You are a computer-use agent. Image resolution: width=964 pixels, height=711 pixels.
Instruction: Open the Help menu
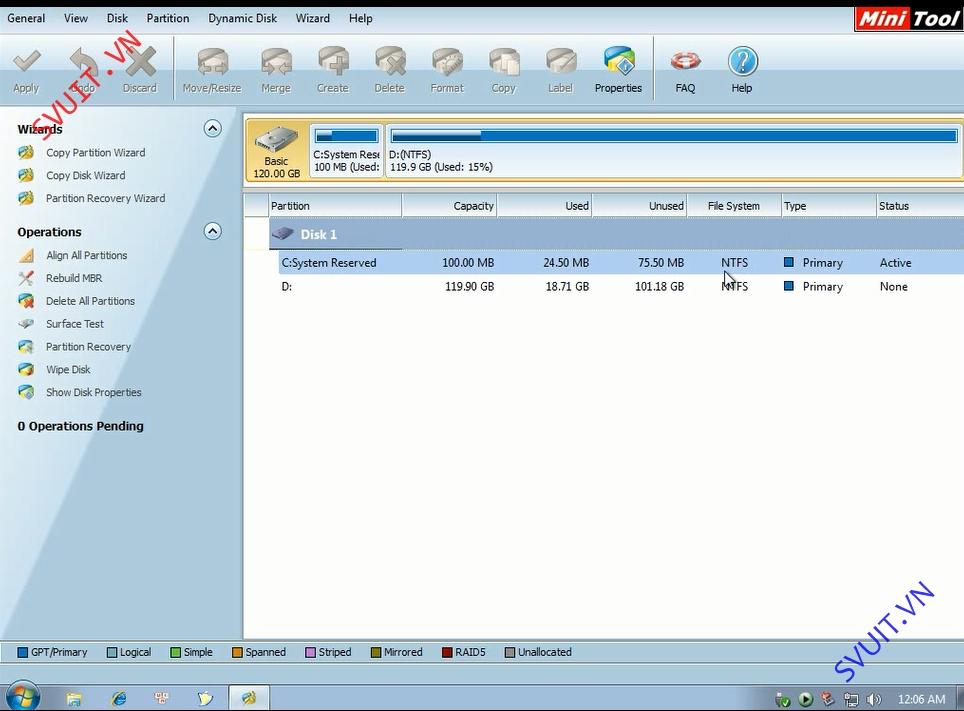point(361,18)
